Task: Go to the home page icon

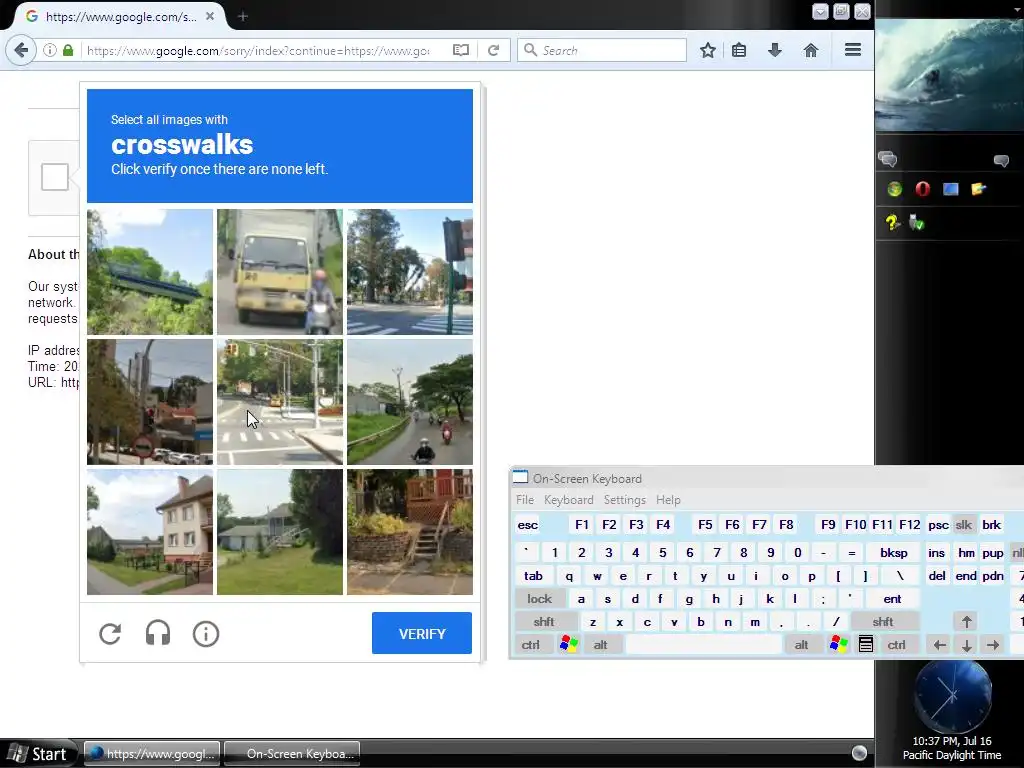Action: click(x=810, y=50)
